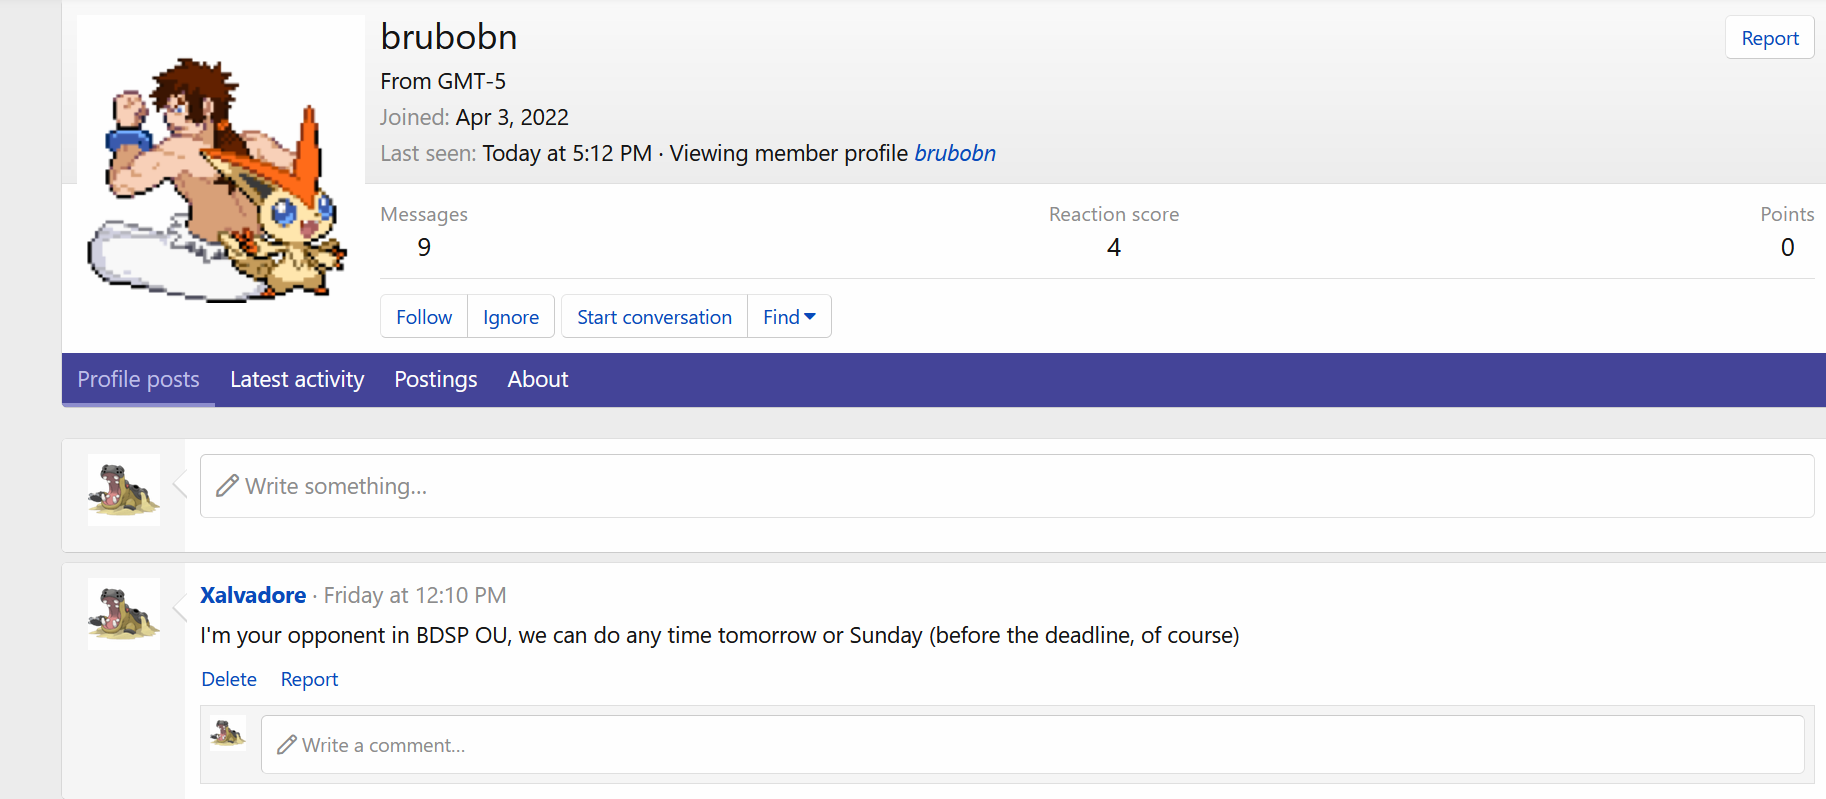Click the Messages count 9

[x=424, y=247]
